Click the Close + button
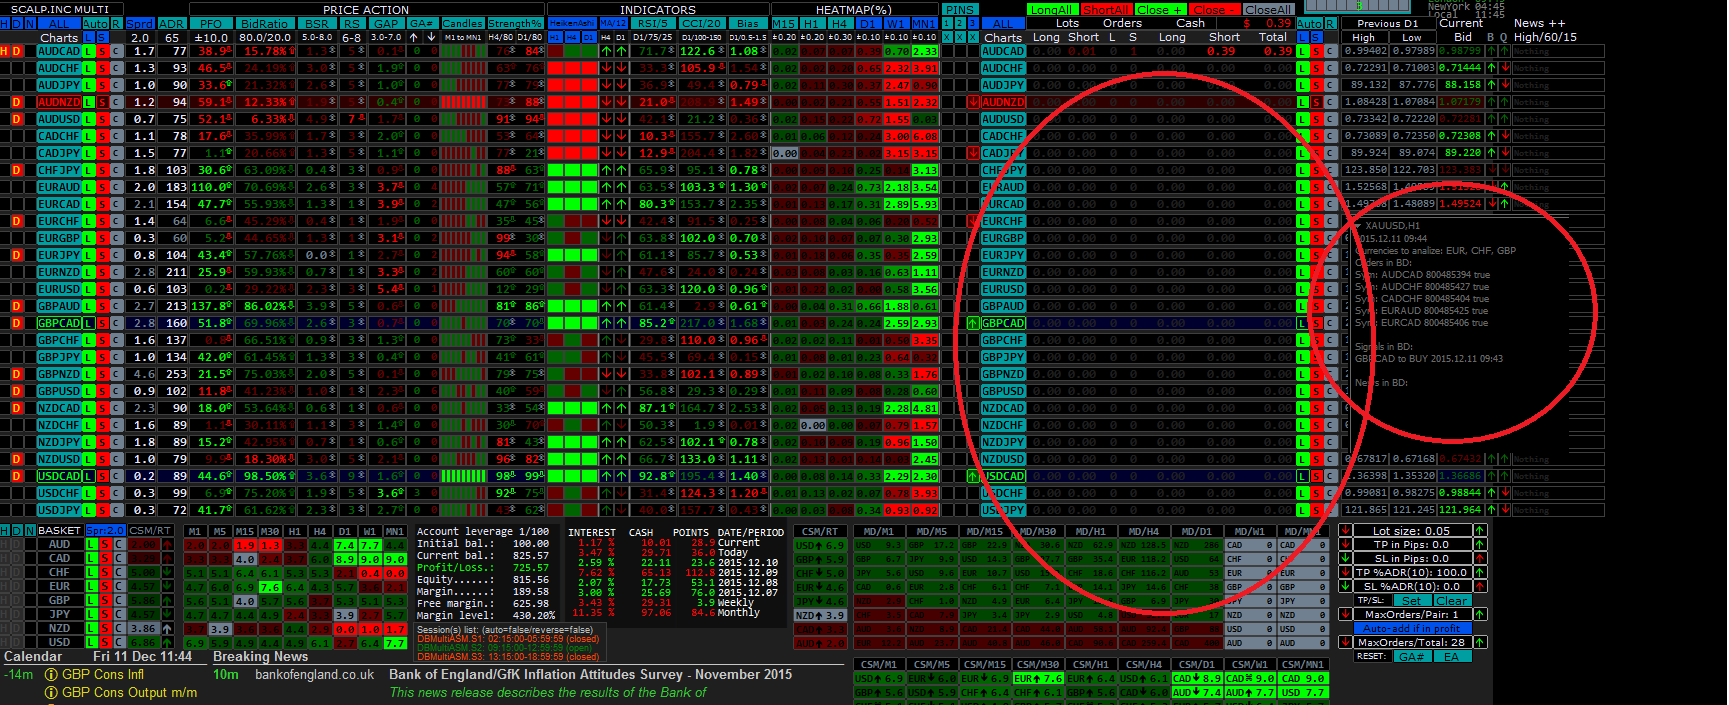Viewport: 1729px width, 705px height. 1161,10
